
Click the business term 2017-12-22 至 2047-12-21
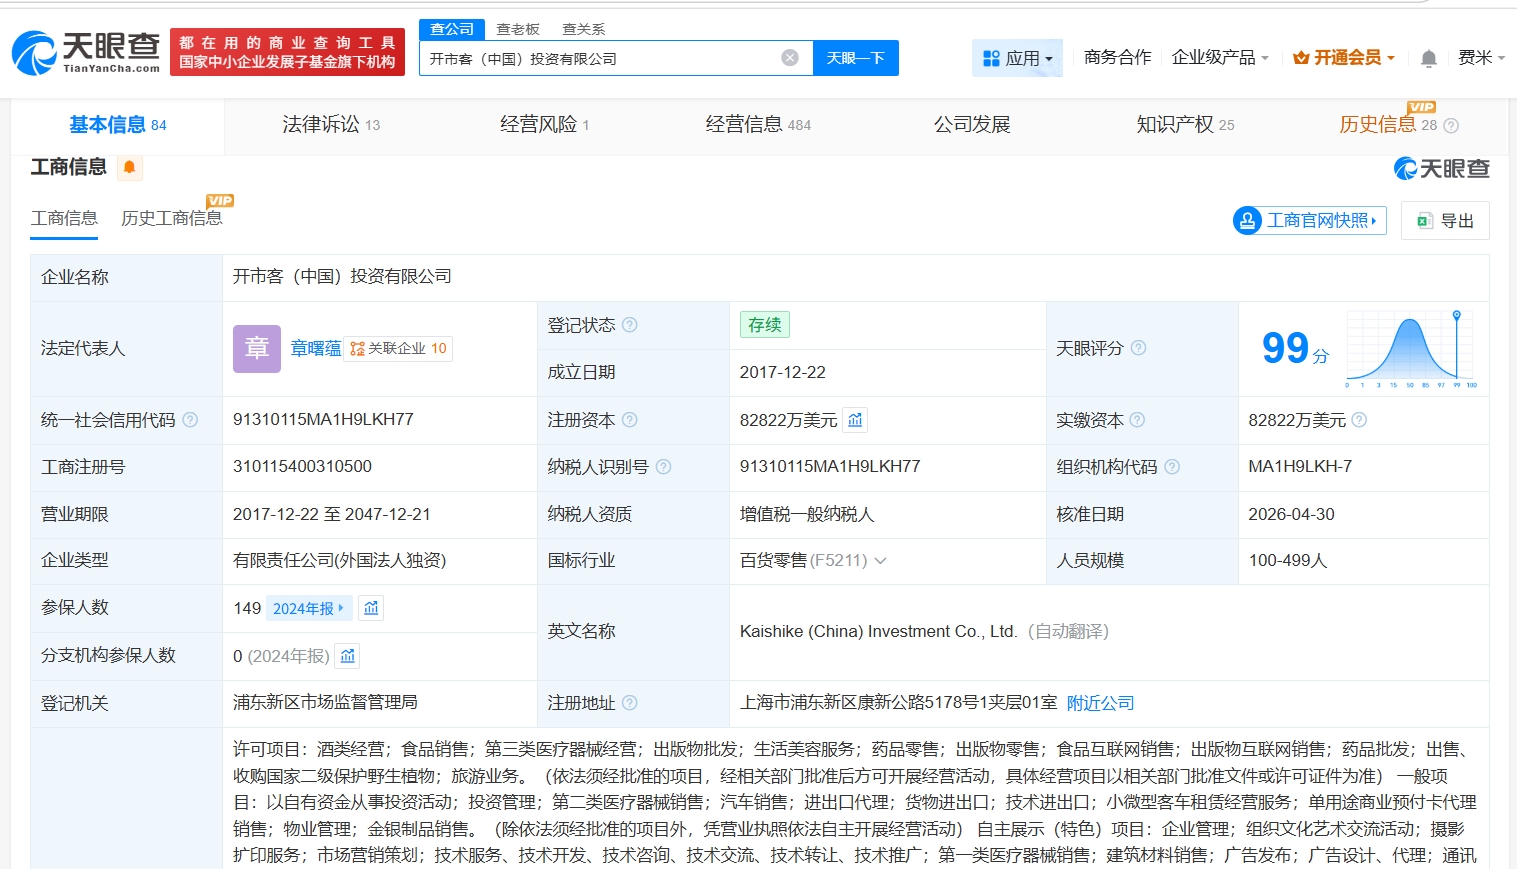pos(332,514)
